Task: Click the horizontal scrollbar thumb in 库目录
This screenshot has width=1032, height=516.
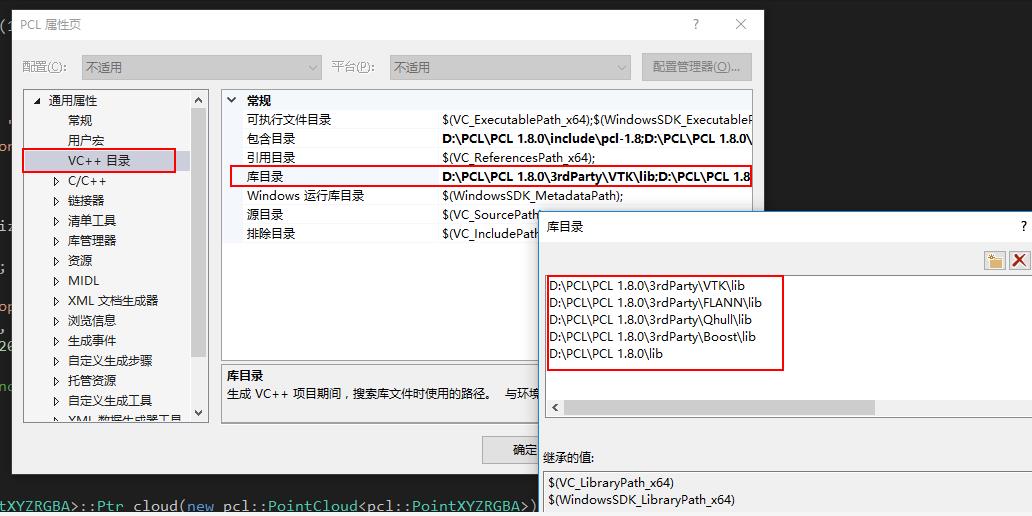Action: 719,408
